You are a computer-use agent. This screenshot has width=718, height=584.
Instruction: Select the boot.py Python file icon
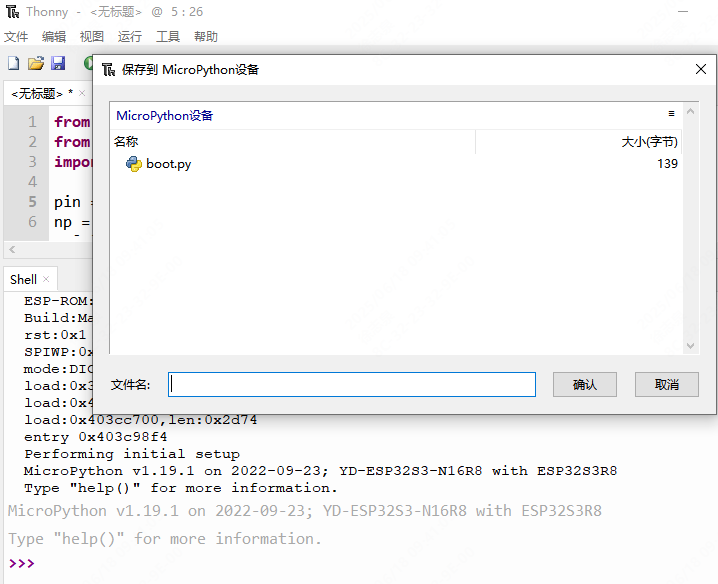coord(133,164)
